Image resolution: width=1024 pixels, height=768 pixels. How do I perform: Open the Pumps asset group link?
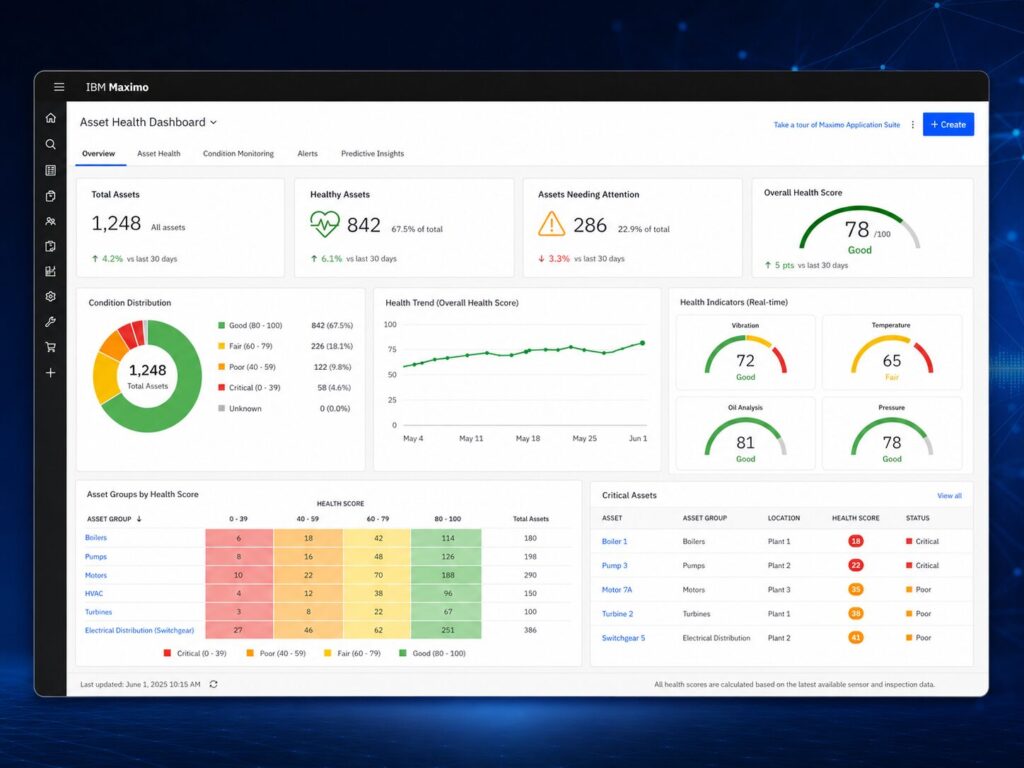coord(96,557)
